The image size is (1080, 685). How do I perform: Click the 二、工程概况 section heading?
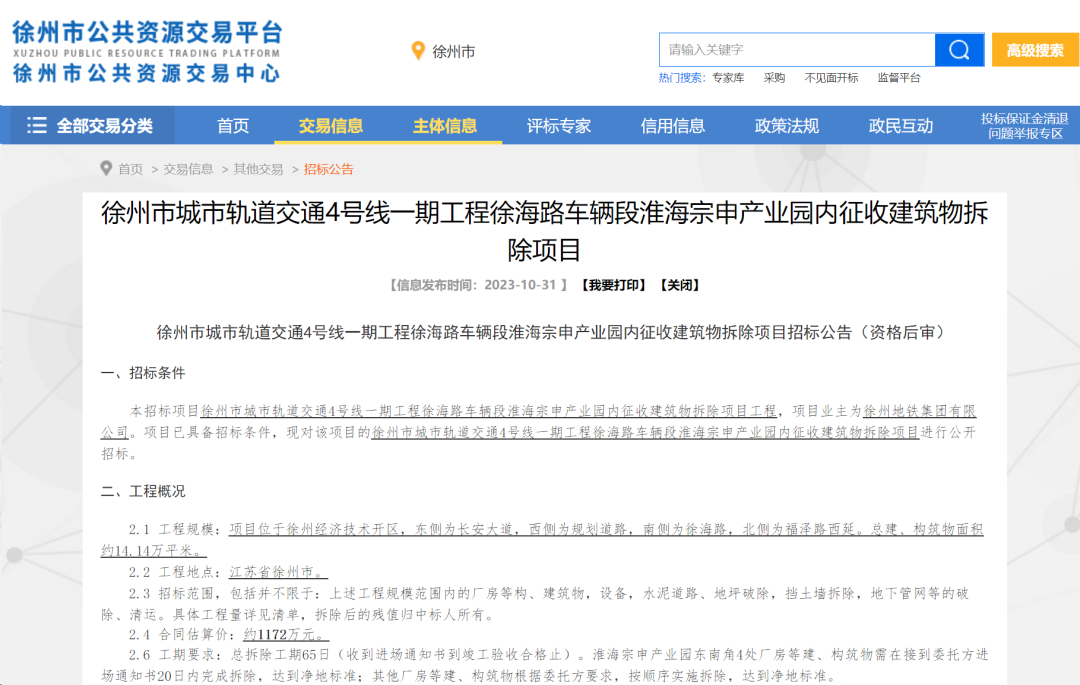point(143,492)
